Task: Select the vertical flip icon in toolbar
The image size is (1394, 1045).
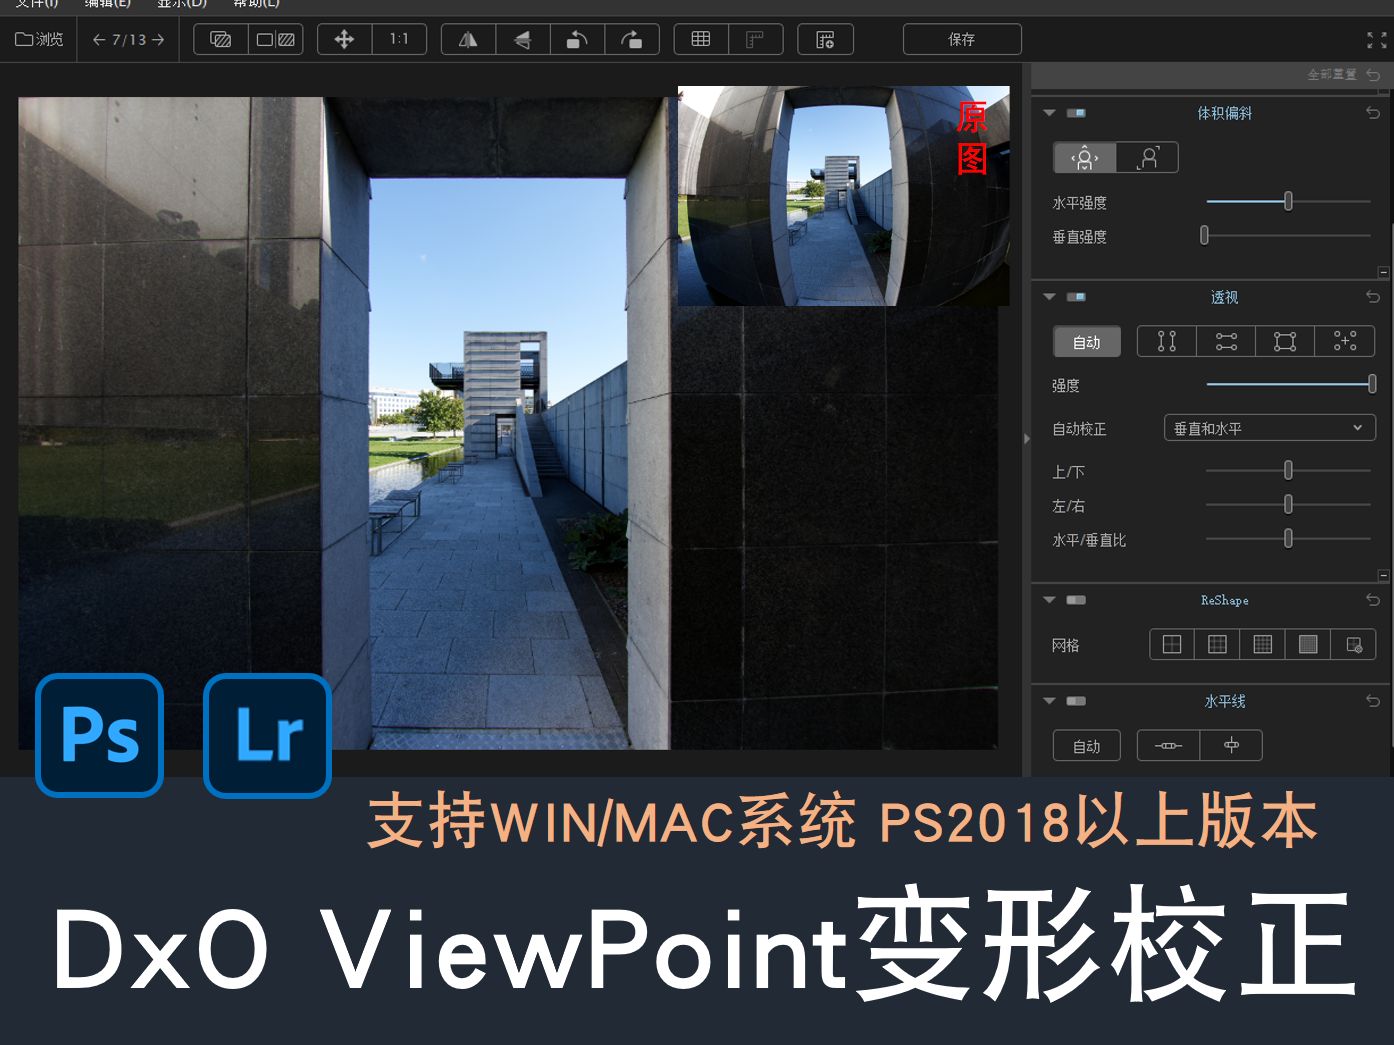Action: pos(523,39)
